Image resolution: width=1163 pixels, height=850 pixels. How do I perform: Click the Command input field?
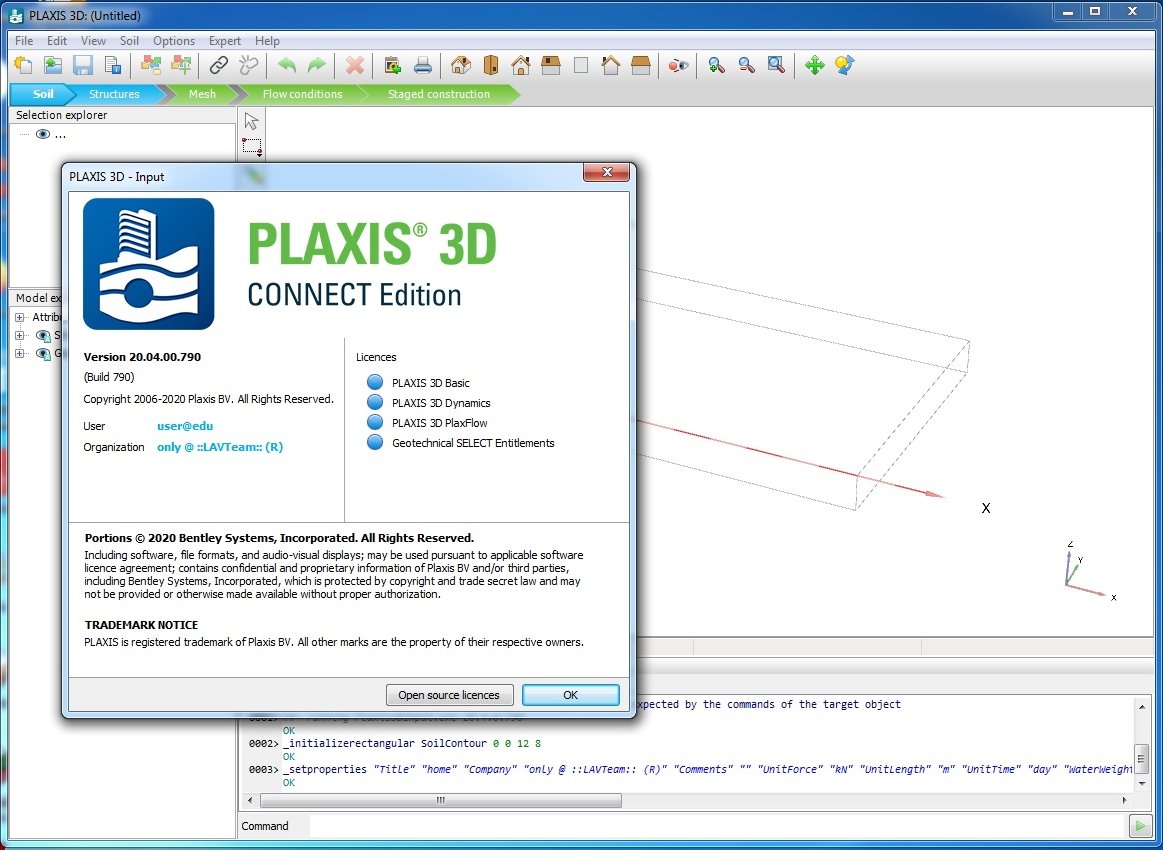[717, 826]
